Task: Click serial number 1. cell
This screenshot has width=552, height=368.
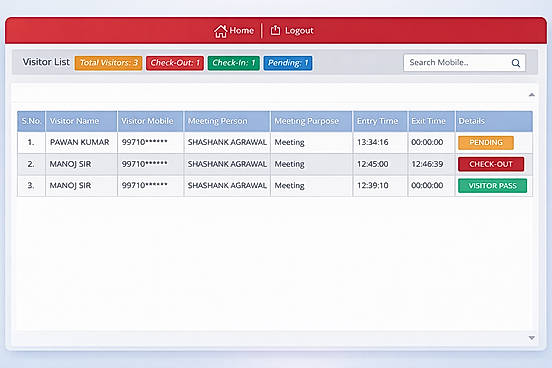Action: [x=31, y=142]
